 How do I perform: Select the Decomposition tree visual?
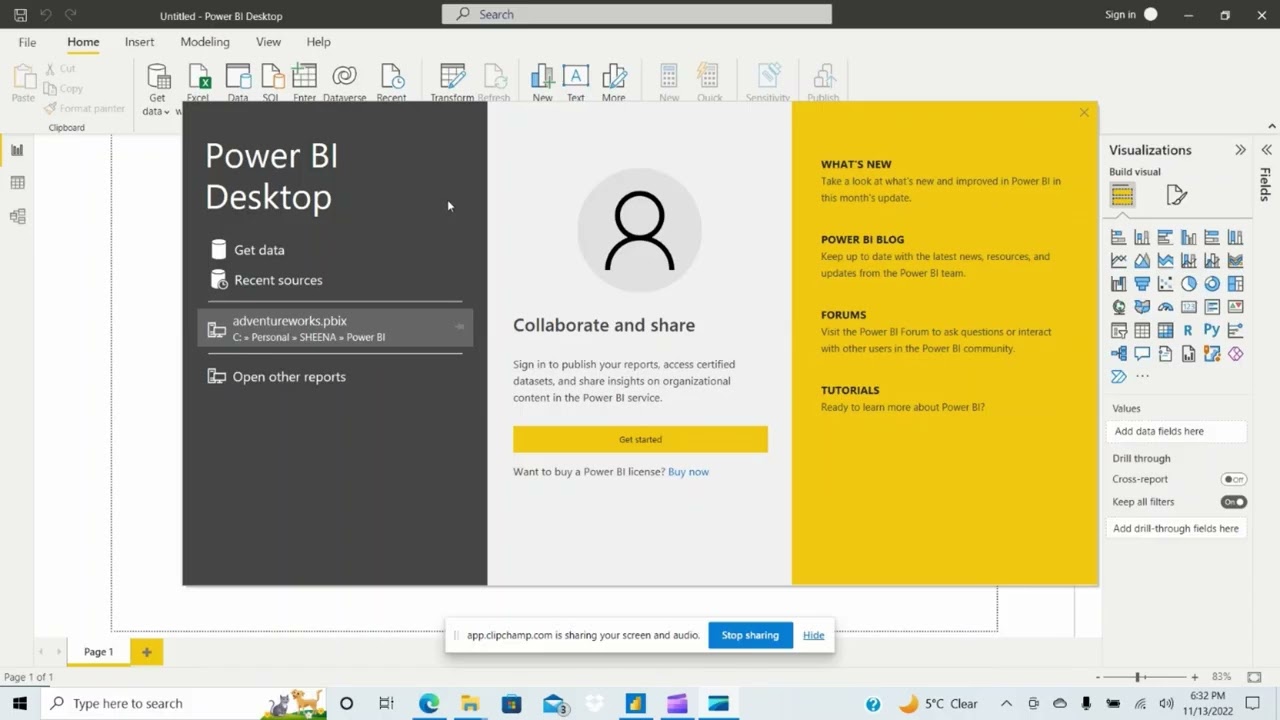coord(1118,353)
